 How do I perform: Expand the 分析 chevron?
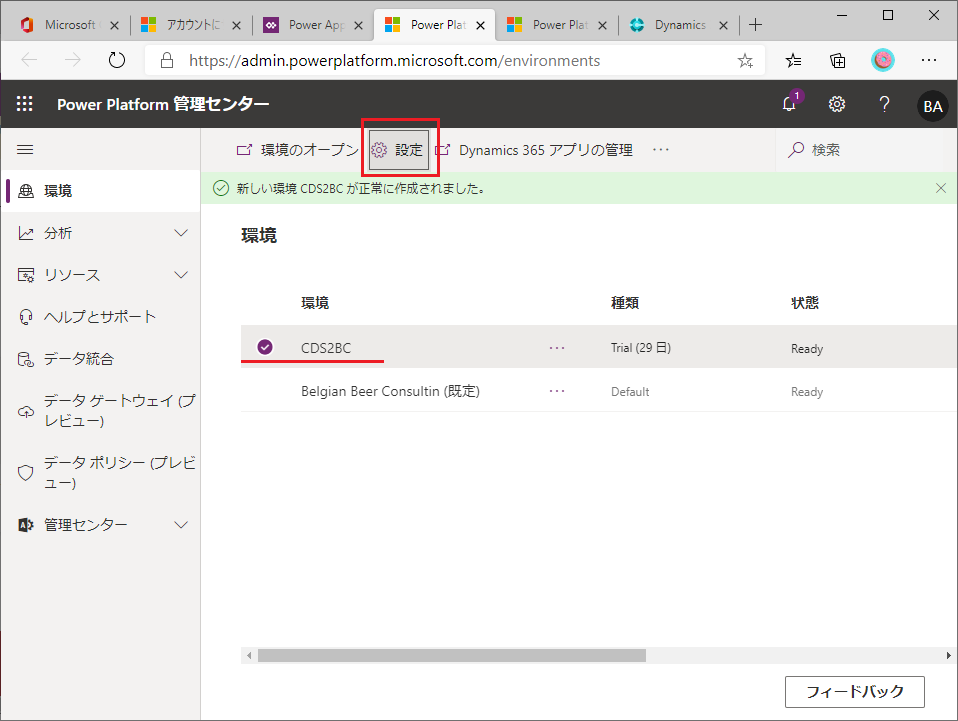coord(181,233)
